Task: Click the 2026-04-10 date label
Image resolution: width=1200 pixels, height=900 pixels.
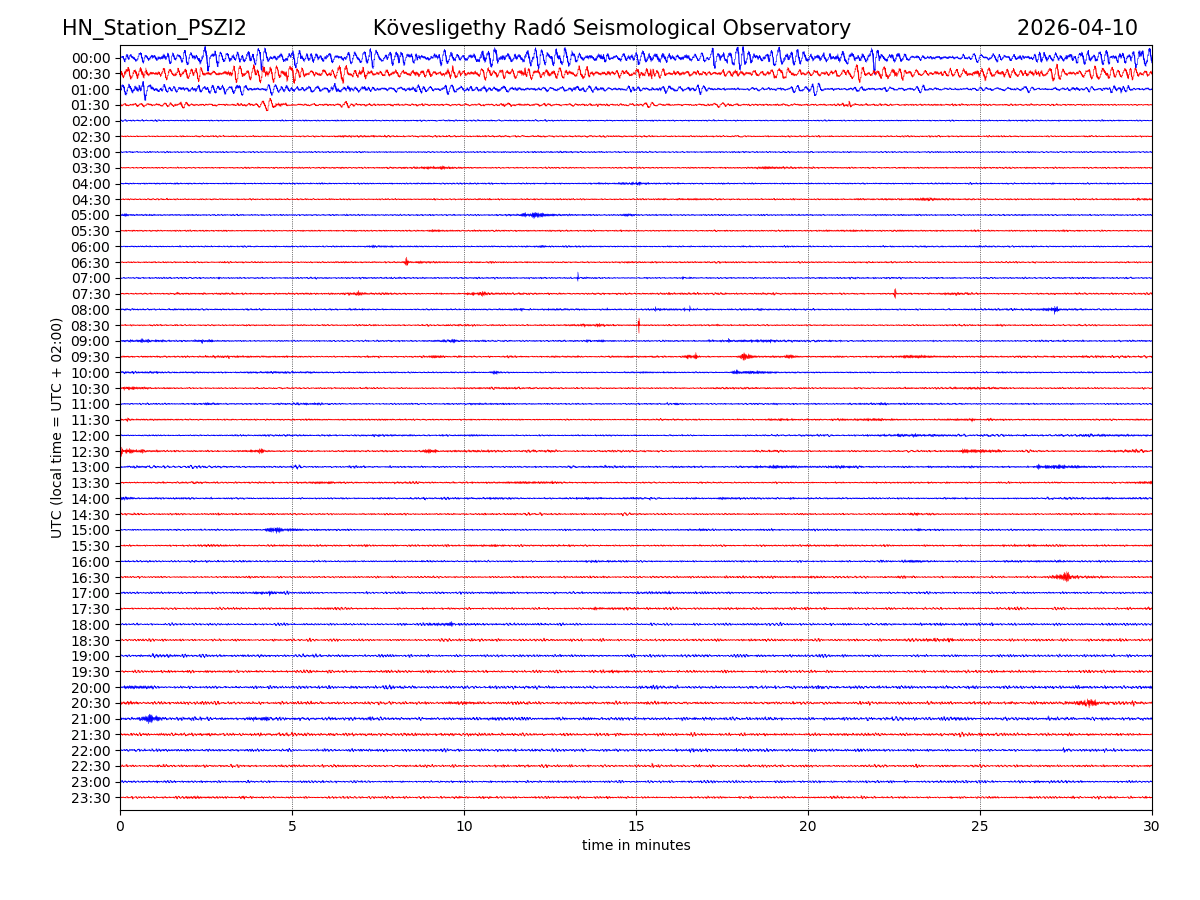Action: [x=1077, y=28]
